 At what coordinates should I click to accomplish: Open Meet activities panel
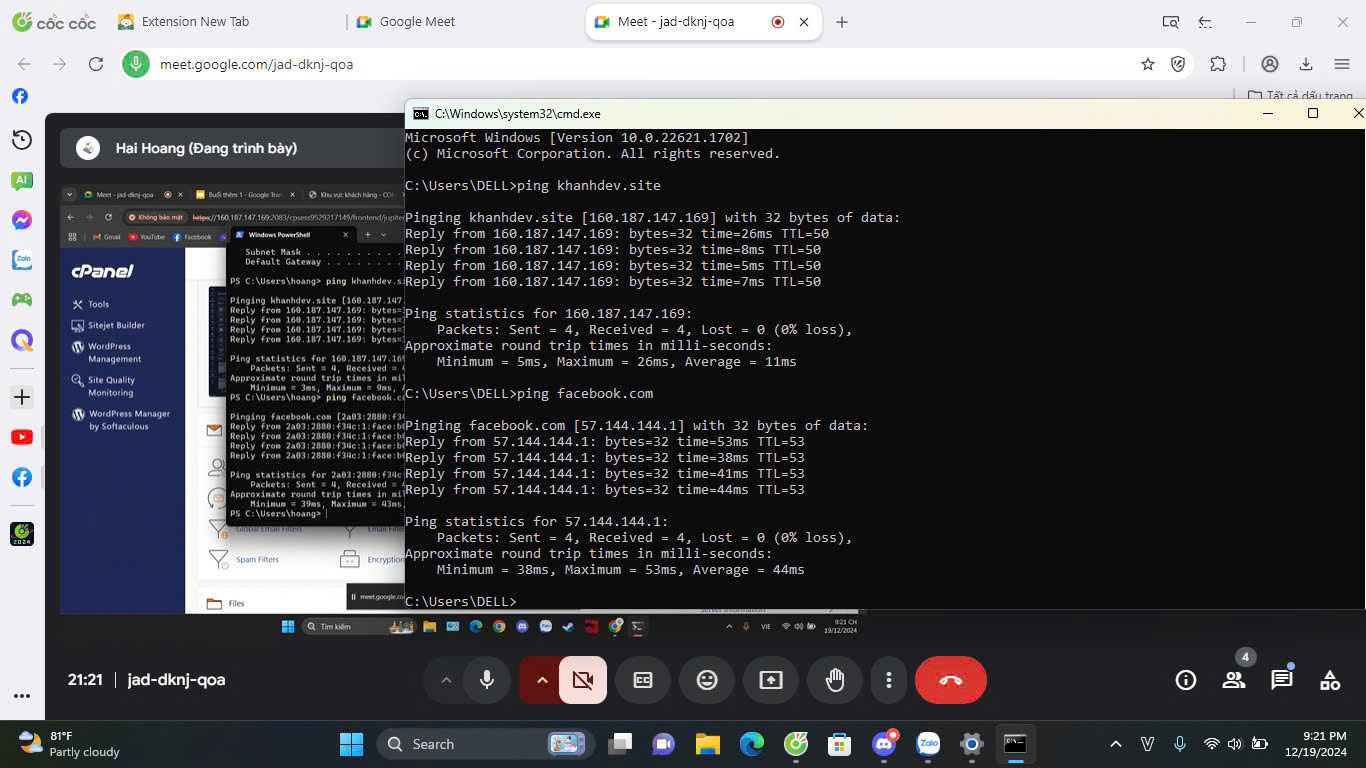pos(1330,680)
